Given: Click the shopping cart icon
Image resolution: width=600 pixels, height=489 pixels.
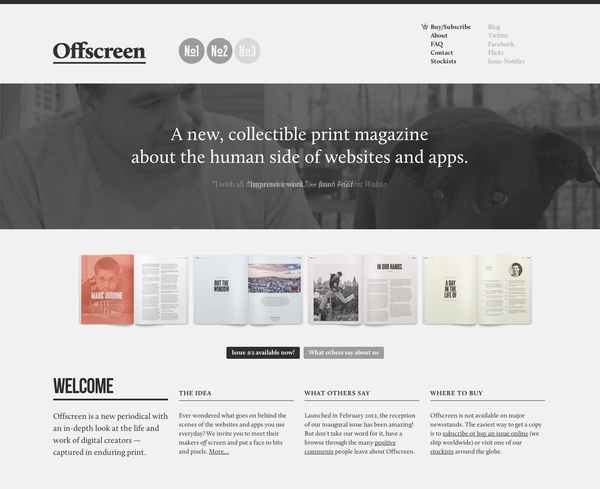Looking at the screenshot, I should [x=424, y=27].
